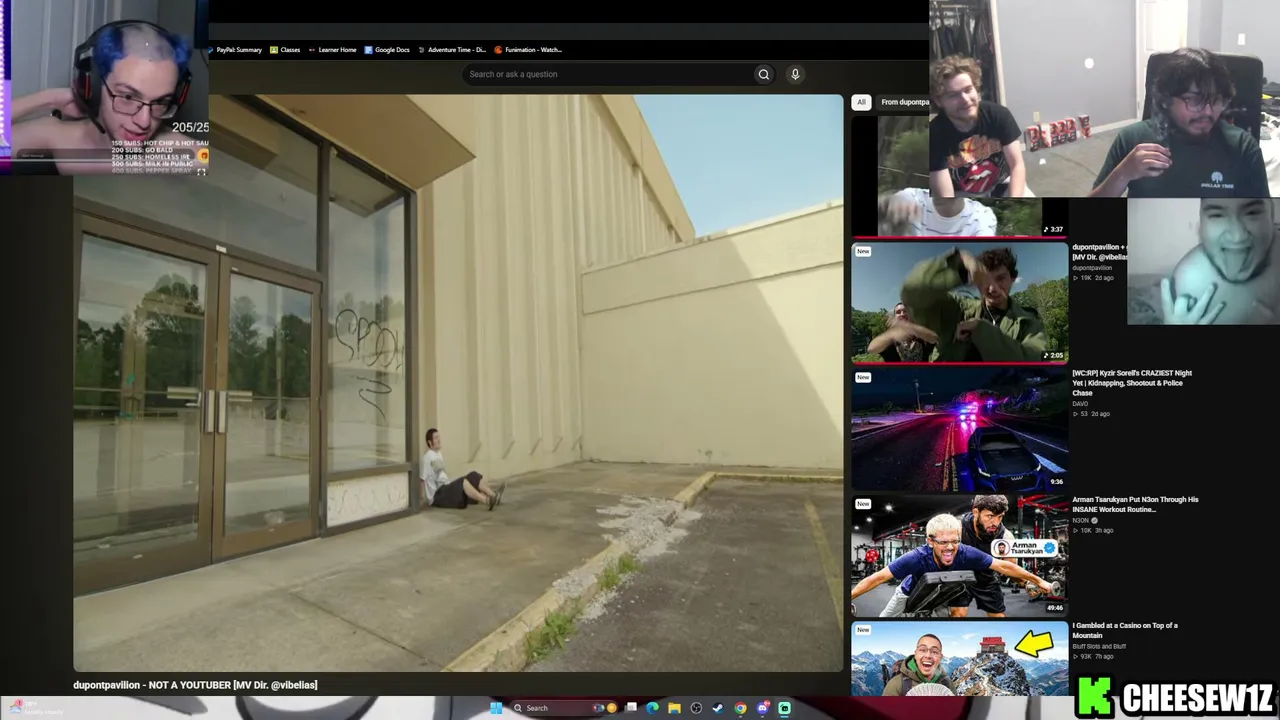Screen dimensions: 1280x720
Task: Focus the 'Search or ask a question' field
Action: coord(607,74)
